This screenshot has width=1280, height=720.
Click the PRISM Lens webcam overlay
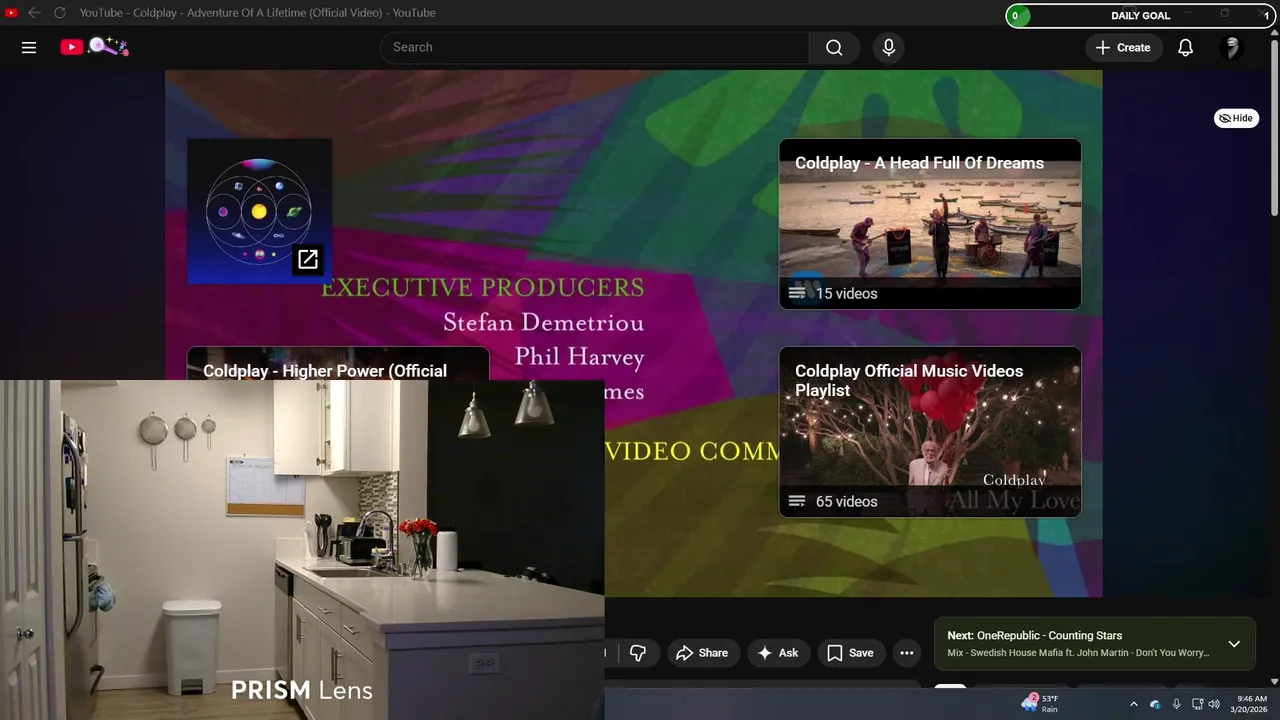click(302, 550)
